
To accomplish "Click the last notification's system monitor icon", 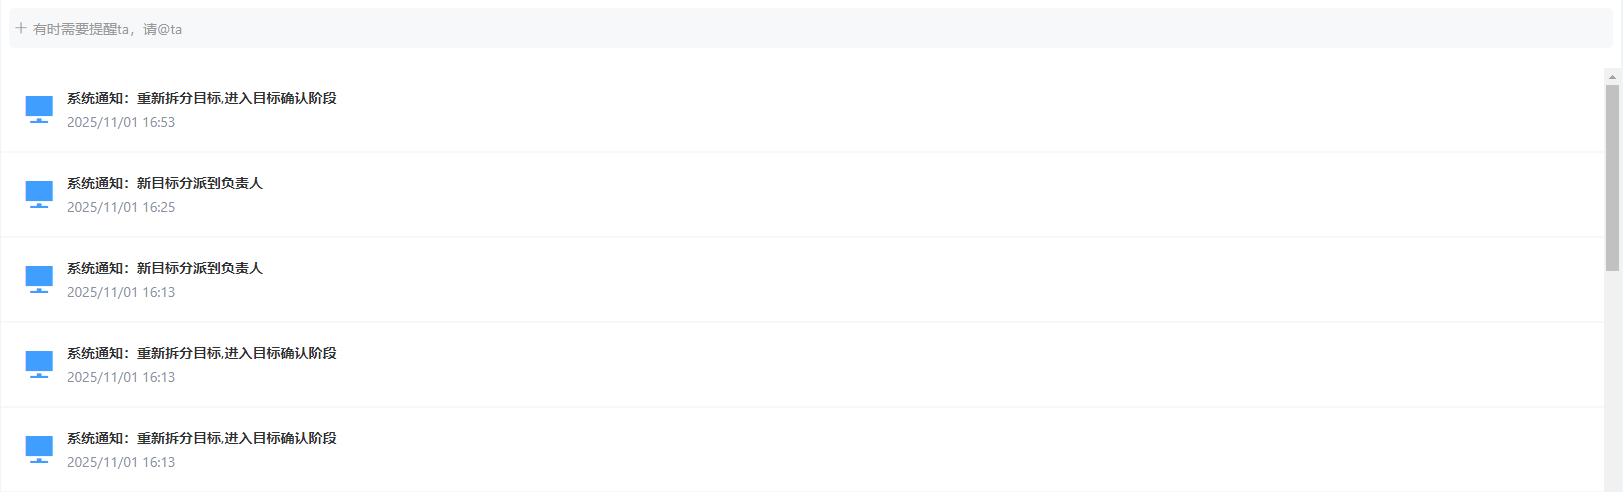I will [x=39, y=449].
